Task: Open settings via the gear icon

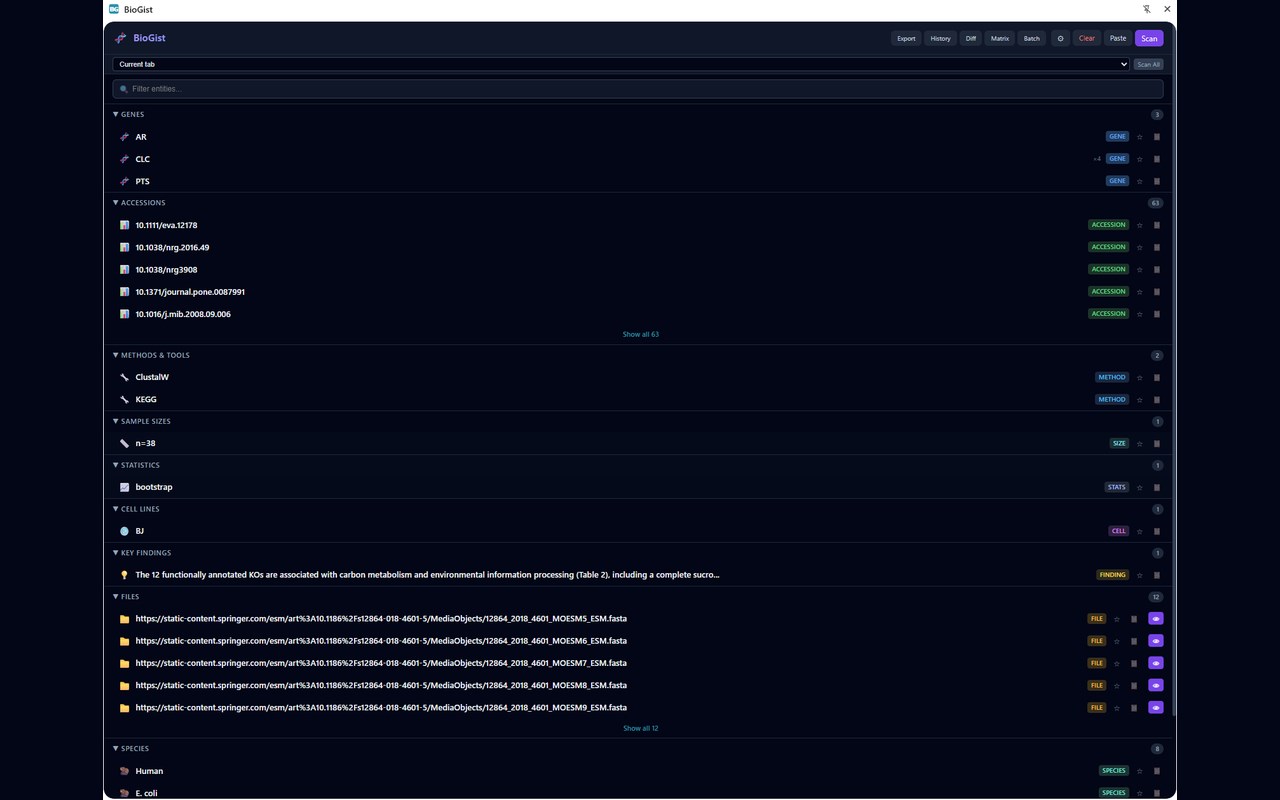Action: (1060, 38)
